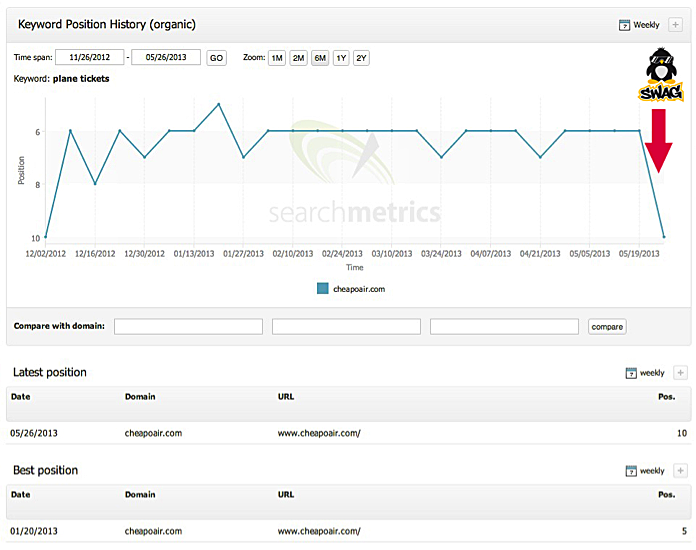The height and width of the screenshot is (550, 696).
Task: Set zoom to 2M
Action: point(298,58)
